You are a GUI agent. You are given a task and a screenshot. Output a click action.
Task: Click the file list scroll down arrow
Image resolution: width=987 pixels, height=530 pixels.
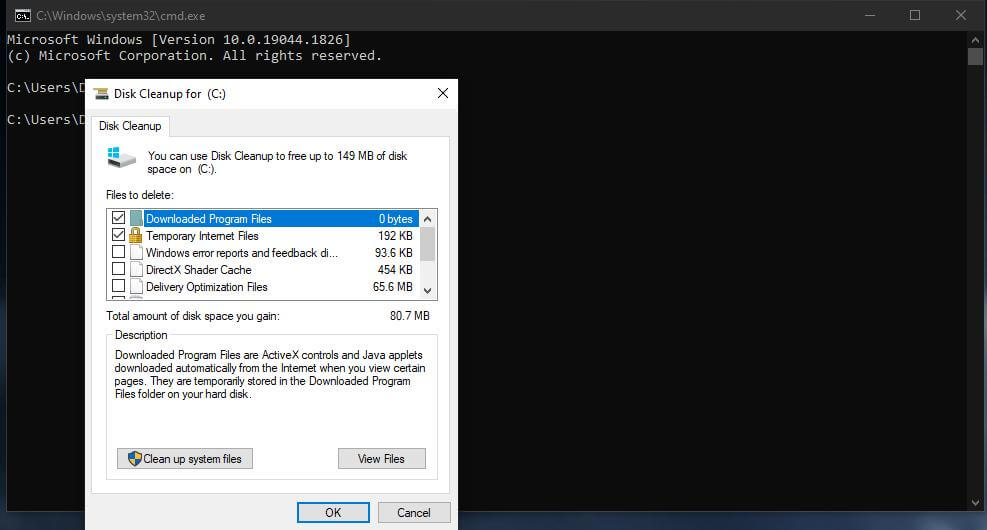tap(427, 290)
